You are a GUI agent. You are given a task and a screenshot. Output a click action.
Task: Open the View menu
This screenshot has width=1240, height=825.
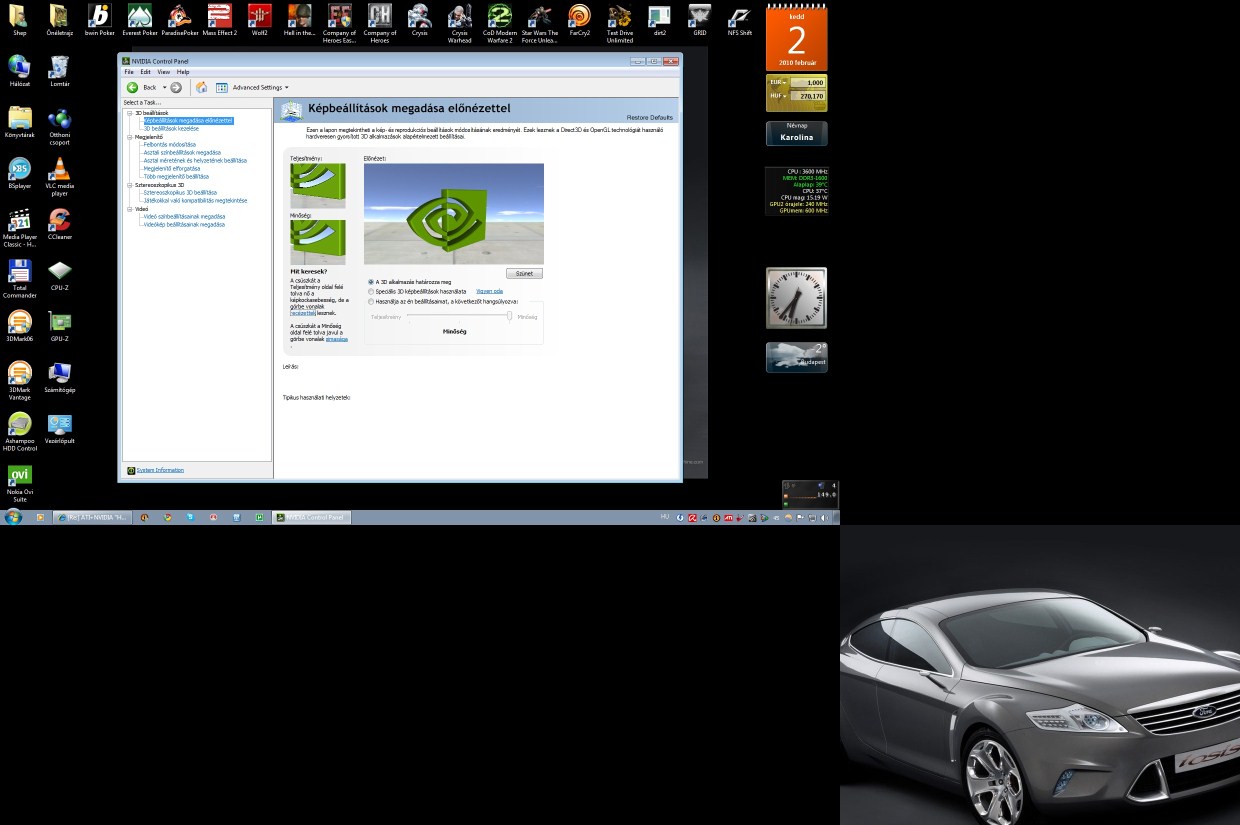click(164, 72)
